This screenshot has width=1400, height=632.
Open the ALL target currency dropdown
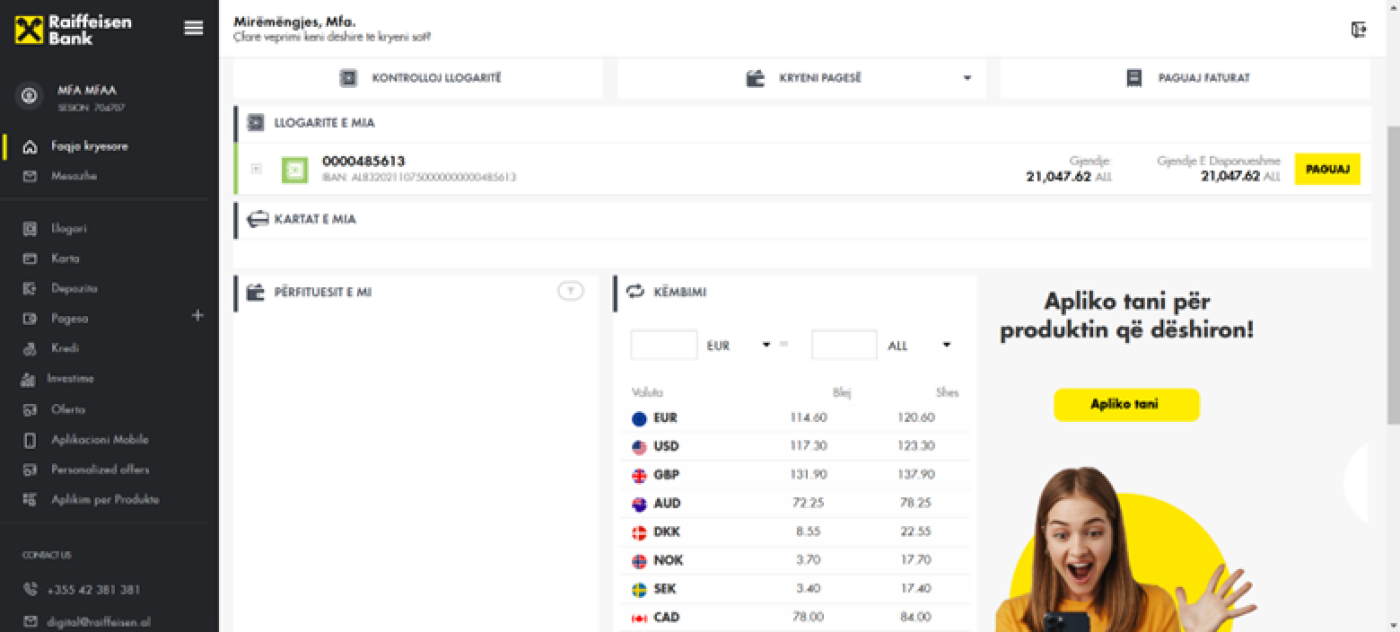pos(946,345)
